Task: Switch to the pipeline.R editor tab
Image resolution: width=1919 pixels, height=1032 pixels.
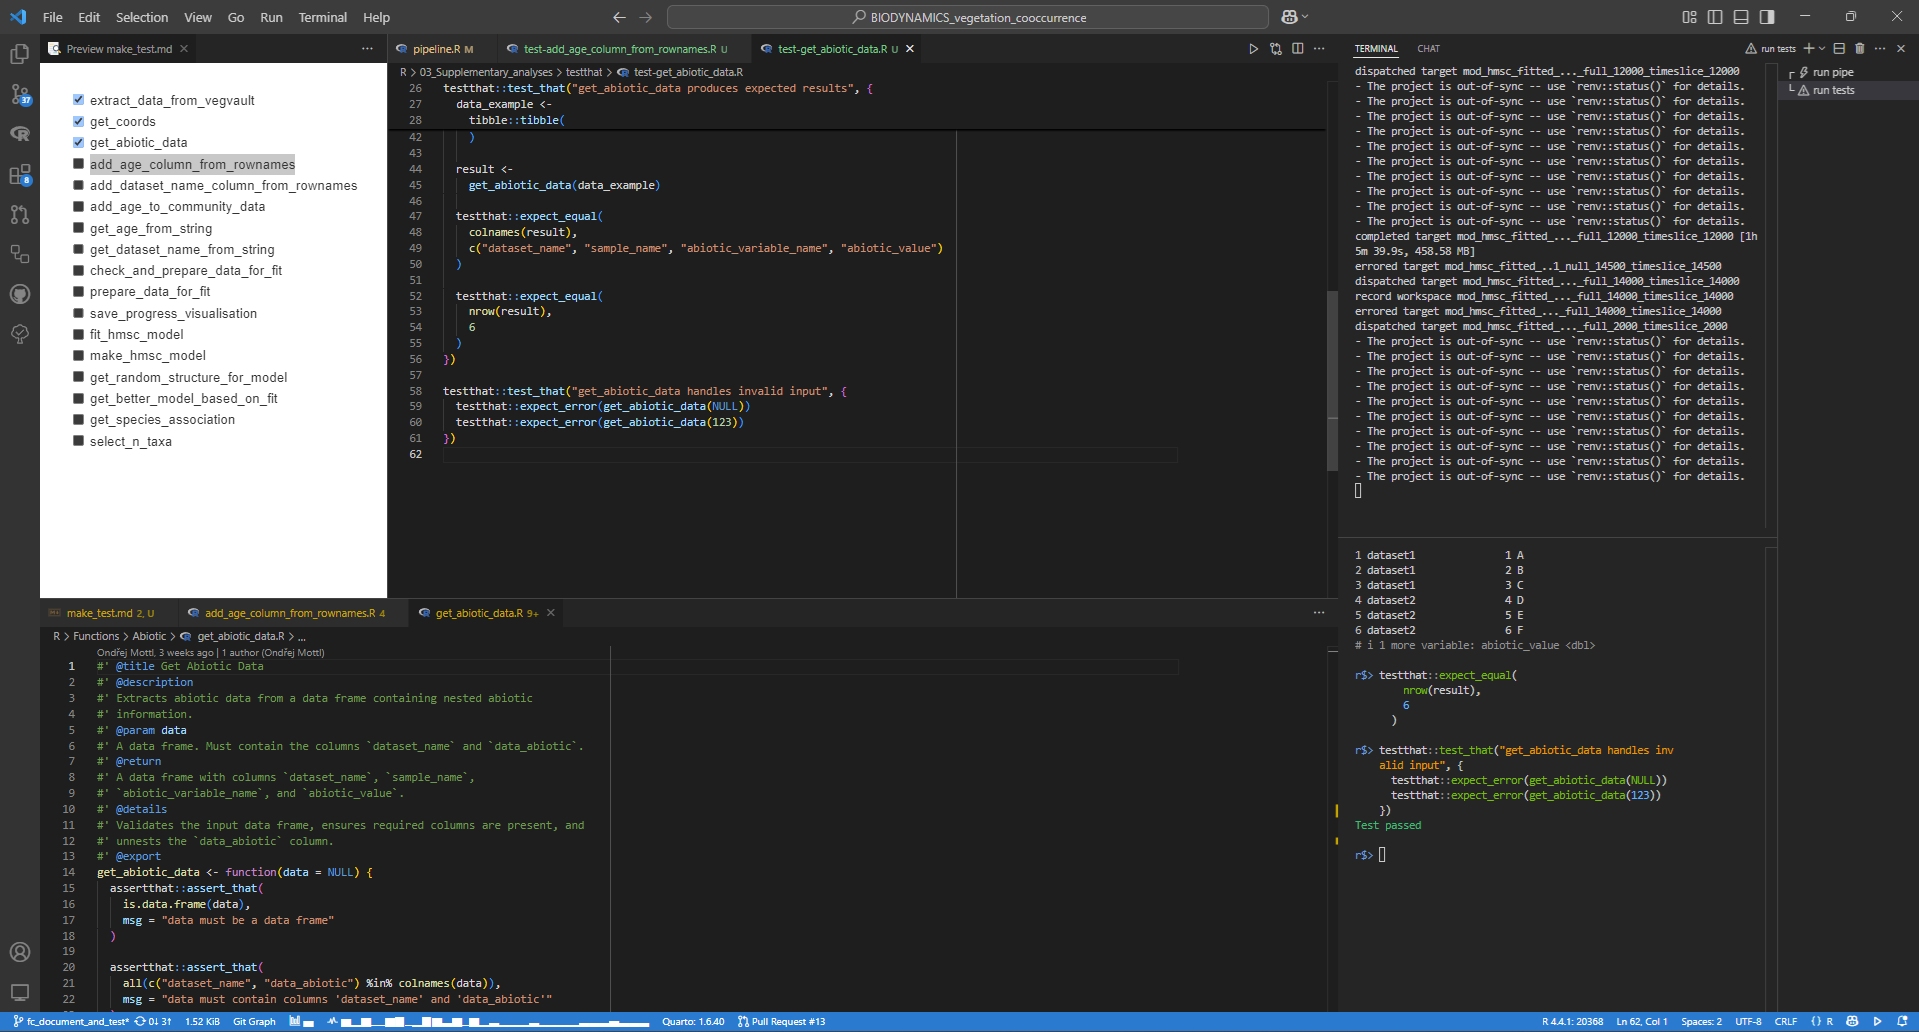Action: pos(436,49)
